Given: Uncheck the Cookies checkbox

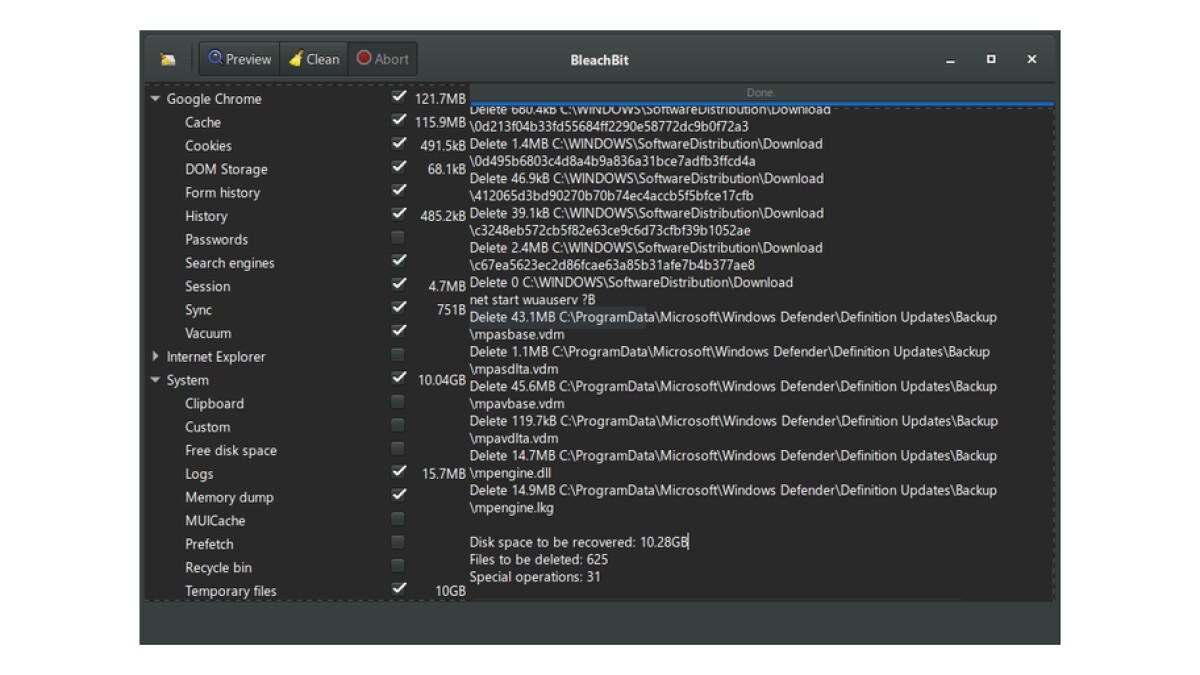Looking at the screenshot, I should coord(399,144).
